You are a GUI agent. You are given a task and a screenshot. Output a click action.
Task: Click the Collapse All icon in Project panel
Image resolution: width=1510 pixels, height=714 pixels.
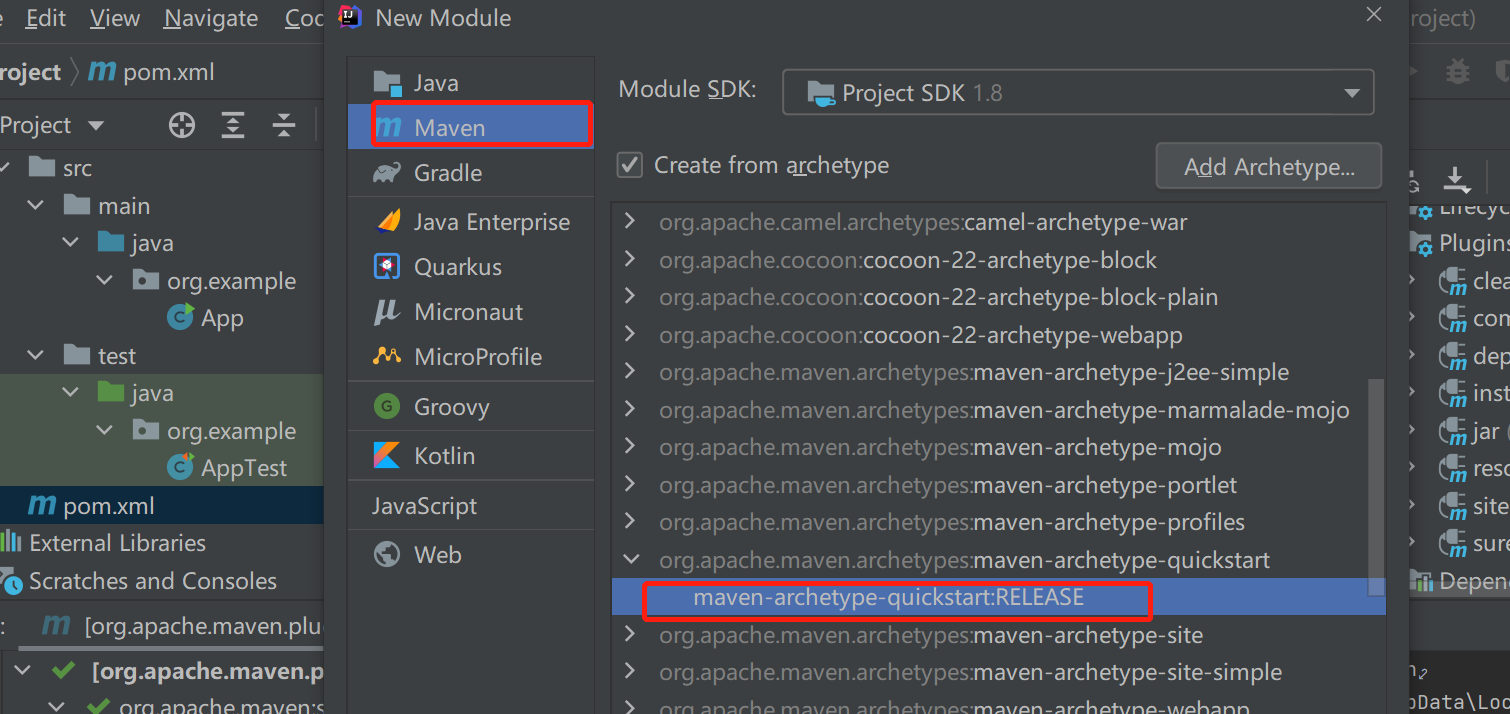coord(284,125)
